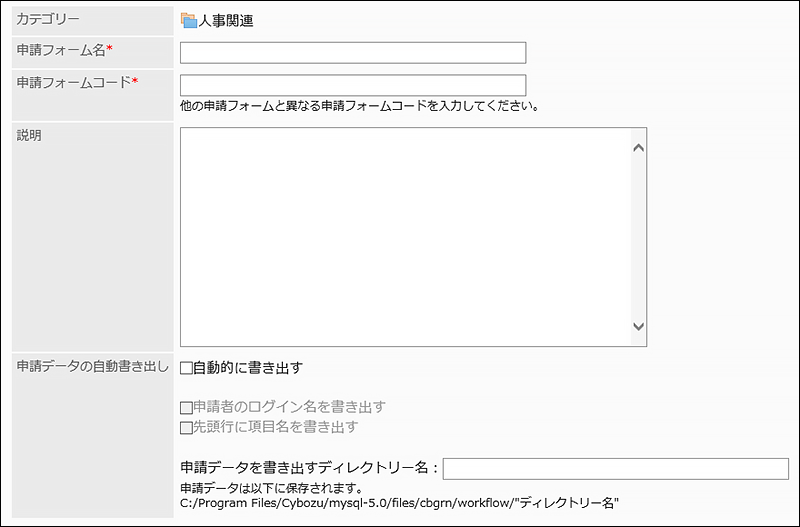Click the up arrow of the 説明 scrollbar

coord(638,148)
